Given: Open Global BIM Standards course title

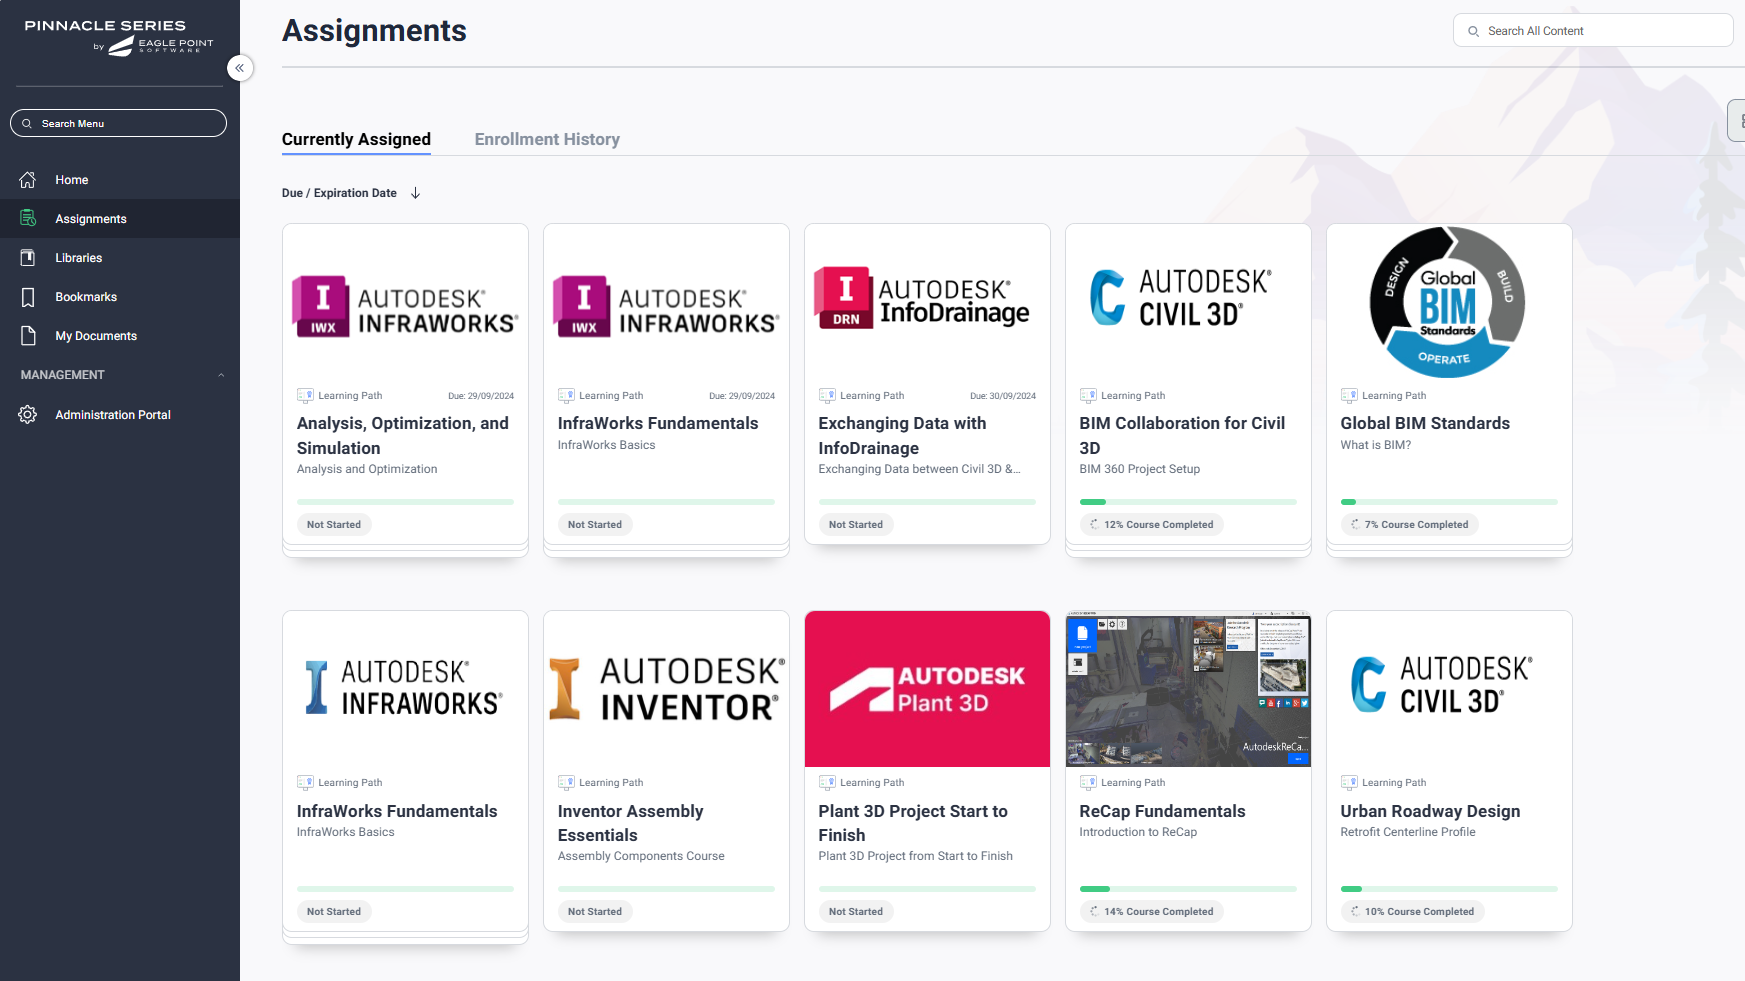Looking at the screenshot, I should tap(1425, 423).
